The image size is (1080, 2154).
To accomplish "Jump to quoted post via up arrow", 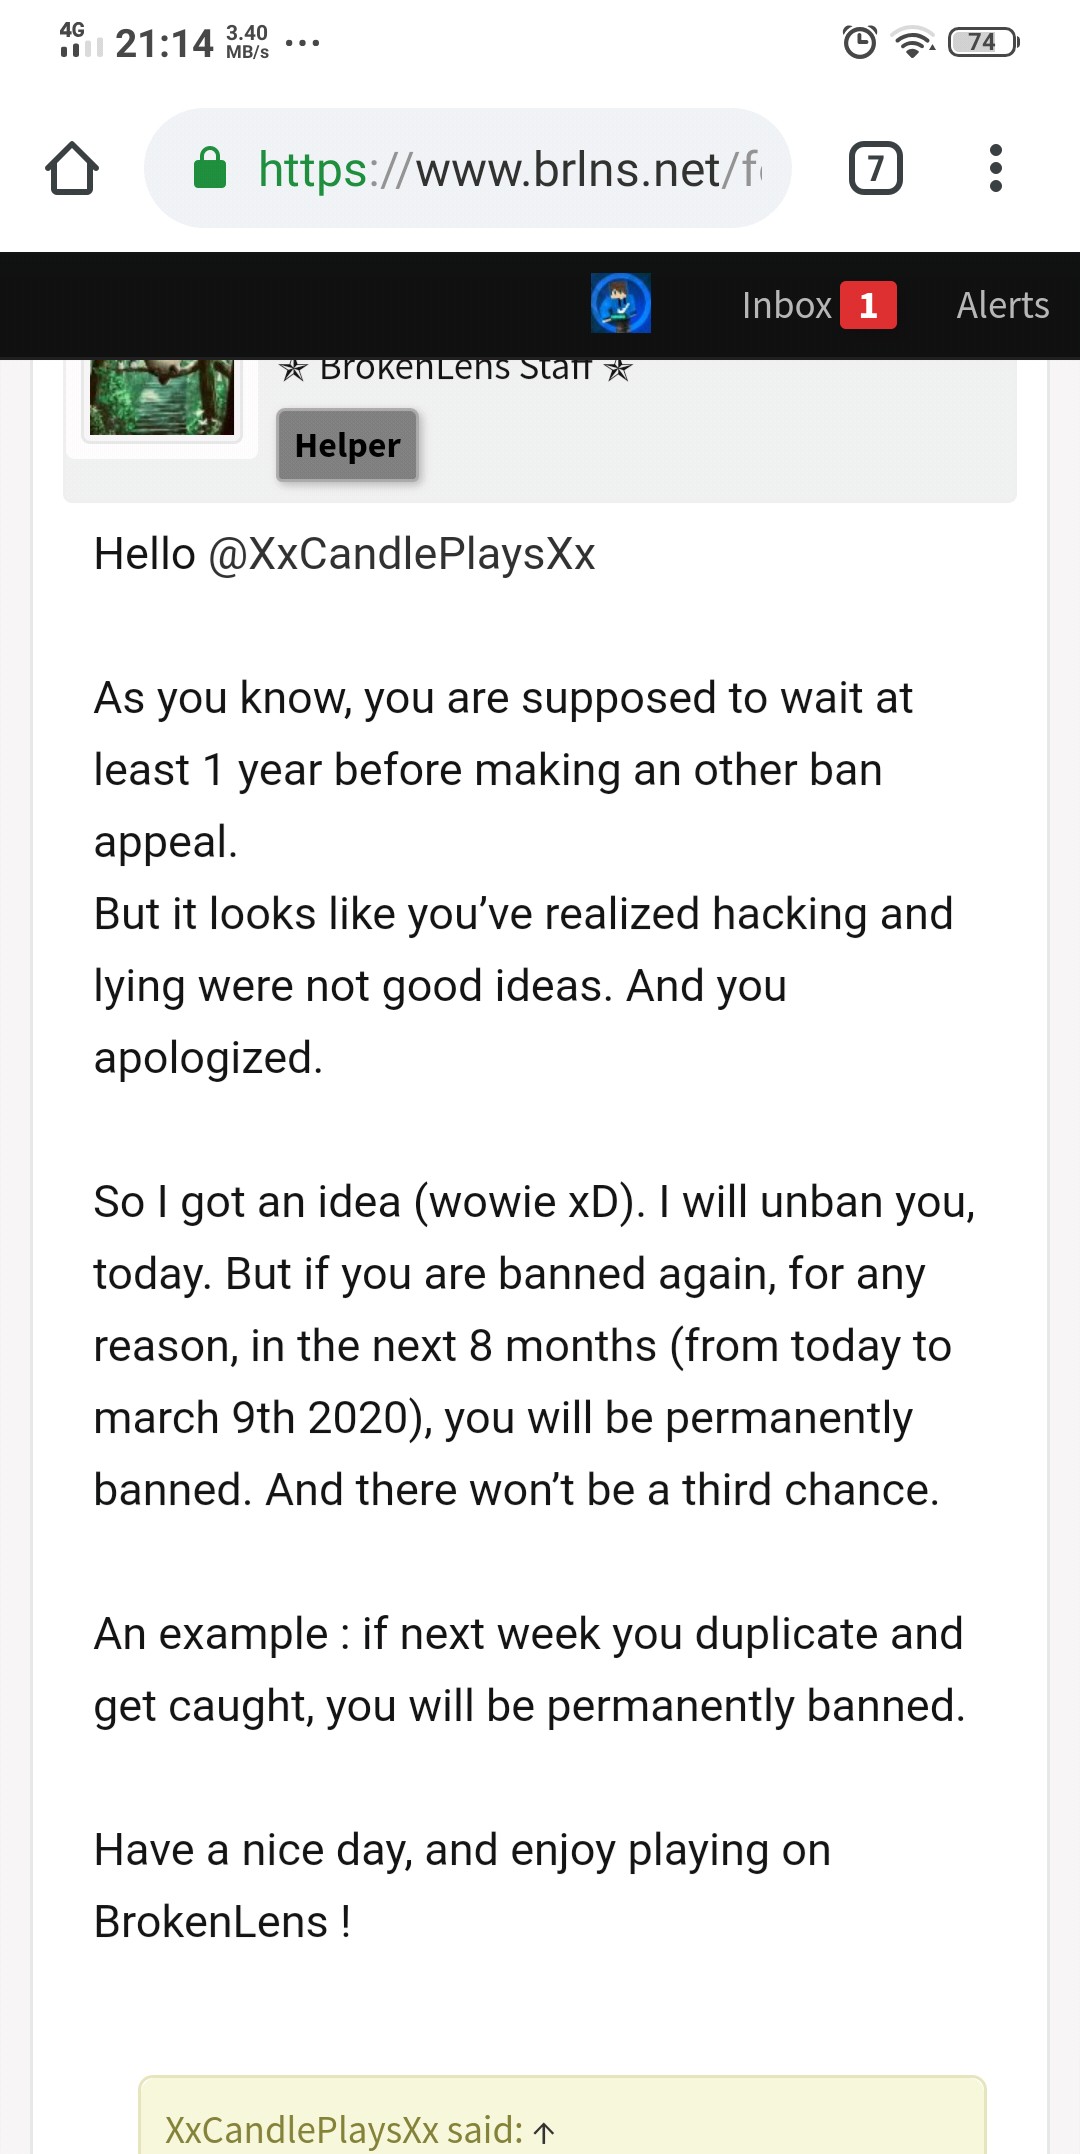I will tap(544, 2133).
